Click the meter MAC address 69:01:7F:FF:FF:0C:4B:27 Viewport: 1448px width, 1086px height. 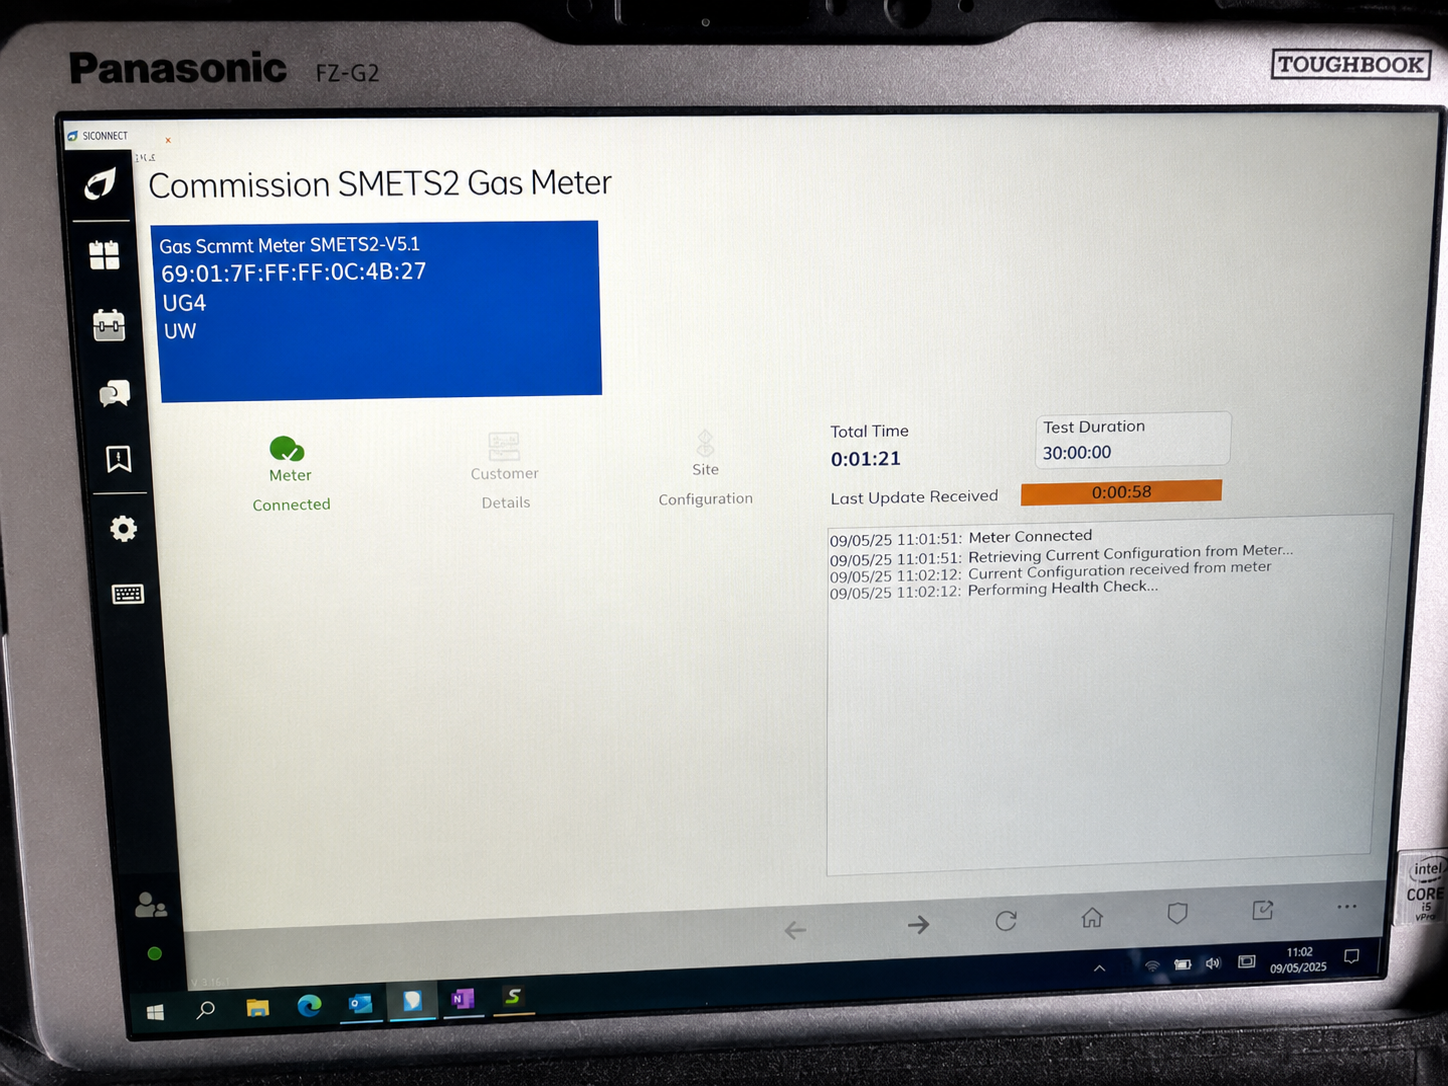pyautogui.click(x=294, y=272)
